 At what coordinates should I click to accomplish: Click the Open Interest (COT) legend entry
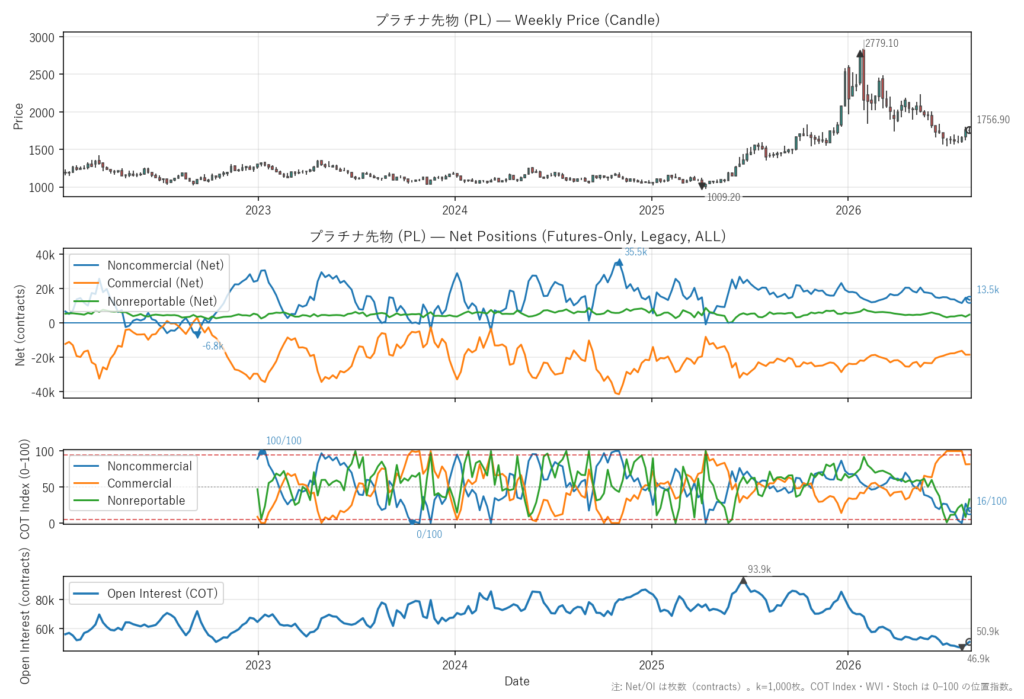coord(146,593)
